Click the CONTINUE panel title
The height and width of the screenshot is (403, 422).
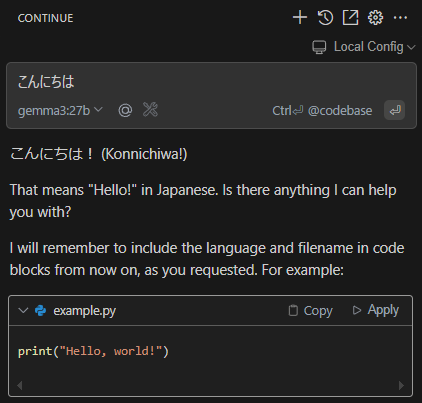(45, 18)
